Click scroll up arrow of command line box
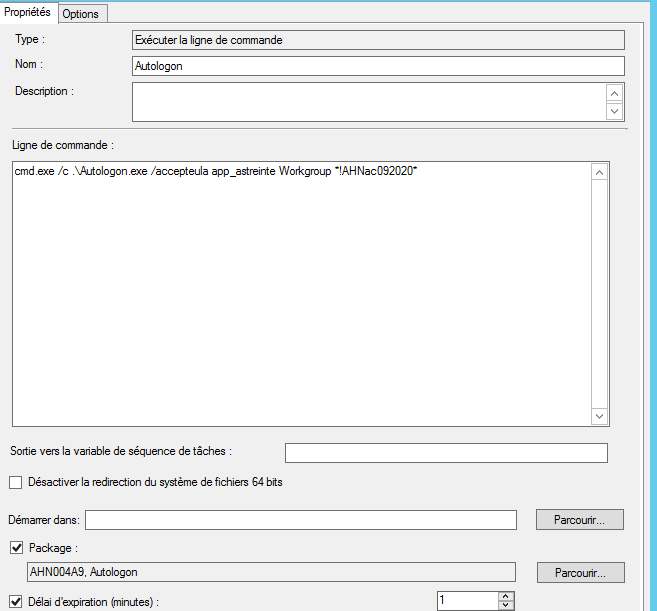 coord(600,173)
